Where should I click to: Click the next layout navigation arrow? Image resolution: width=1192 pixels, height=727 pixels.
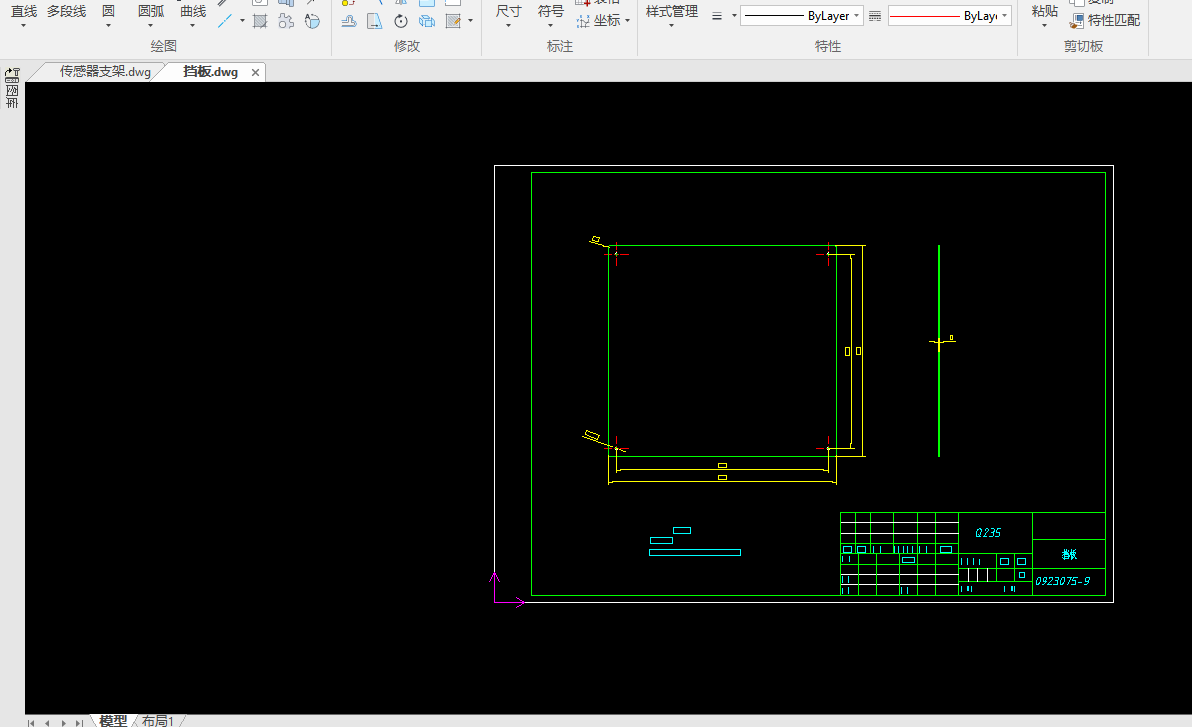[63, 722]
